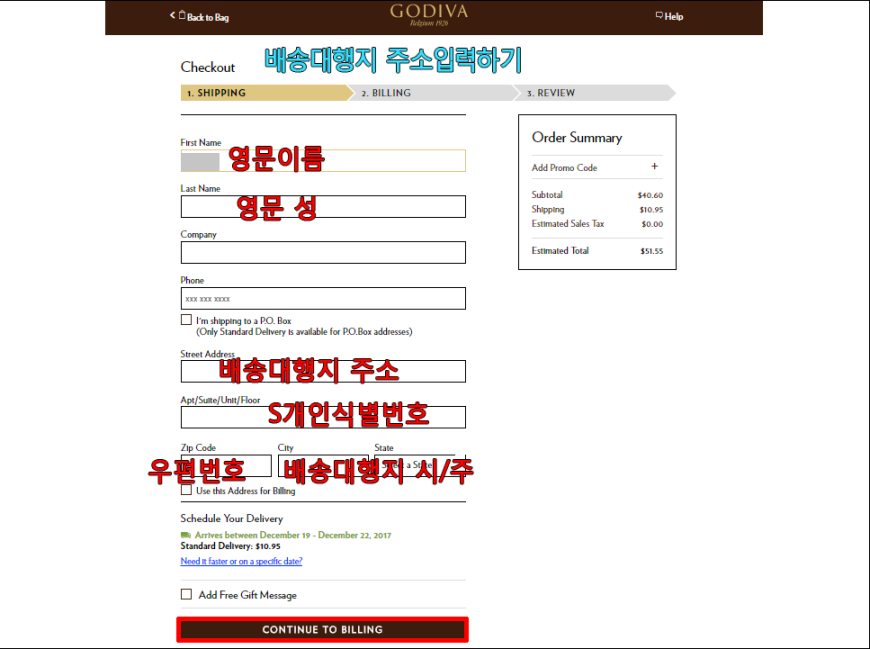Click the delivery truck icon
870x649 pixels.
tap(186, 535)
